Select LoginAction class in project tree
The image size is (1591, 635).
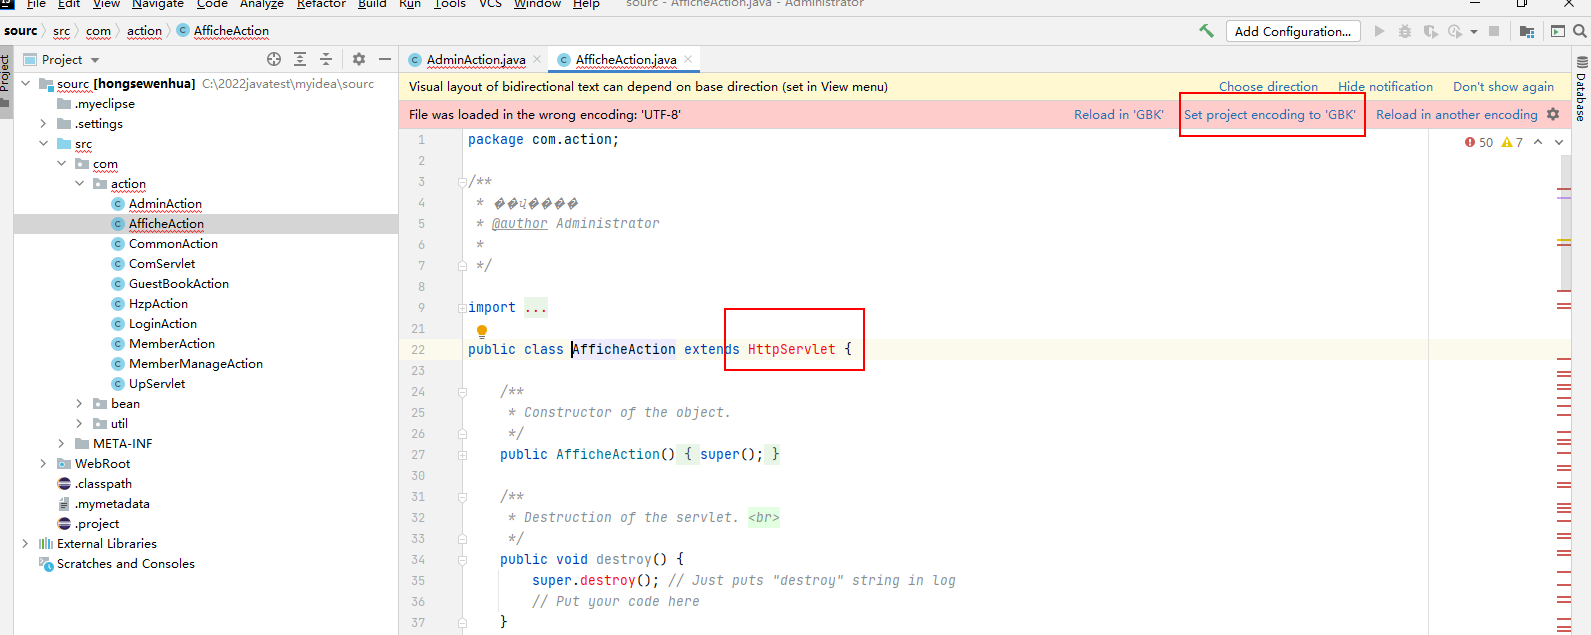[163, 323]
